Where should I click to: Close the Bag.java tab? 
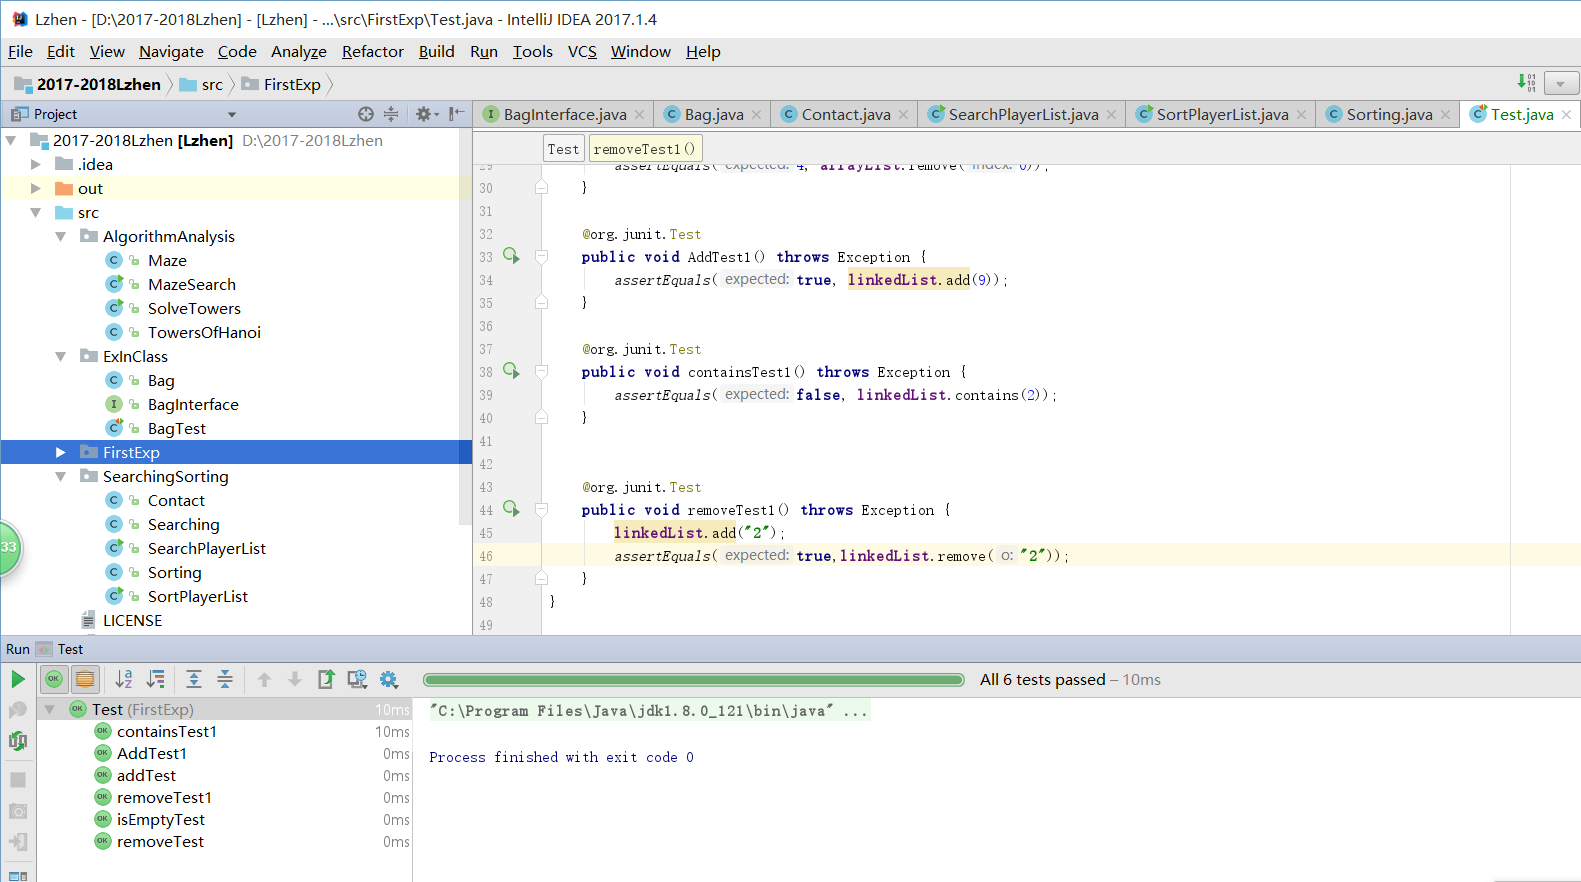[757, 115]
